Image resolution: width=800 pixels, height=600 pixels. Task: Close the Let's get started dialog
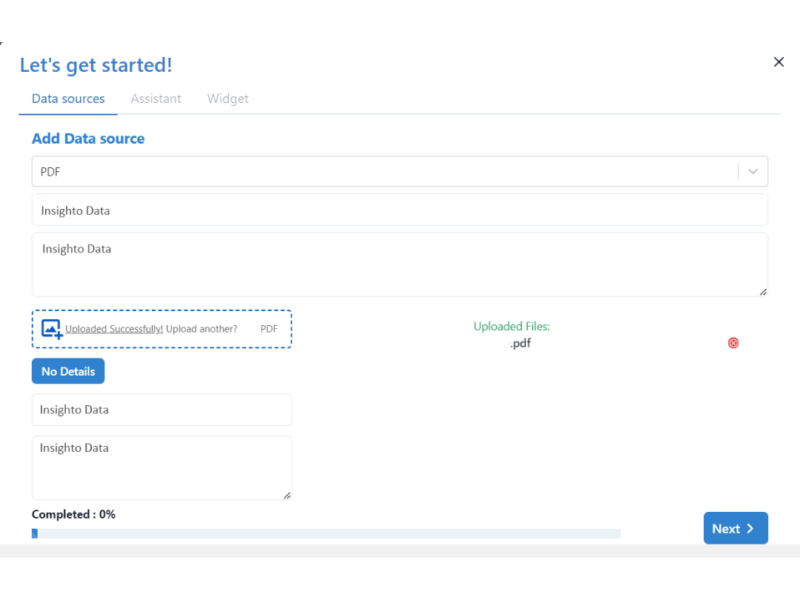pos(779,62)
